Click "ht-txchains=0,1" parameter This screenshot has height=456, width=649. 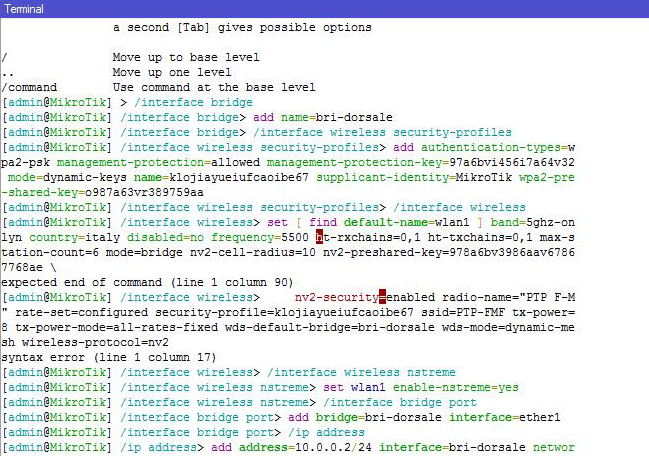(x=480, y=238)
